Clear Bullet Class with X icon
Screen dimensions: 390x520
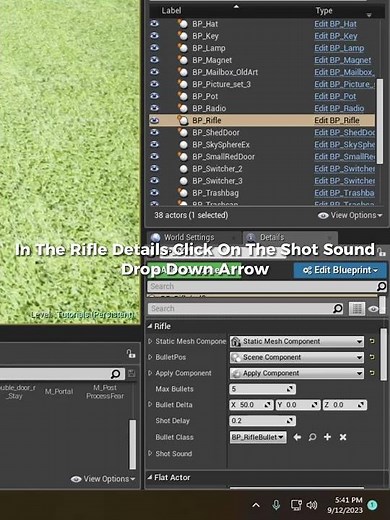(x=343, y=437)
